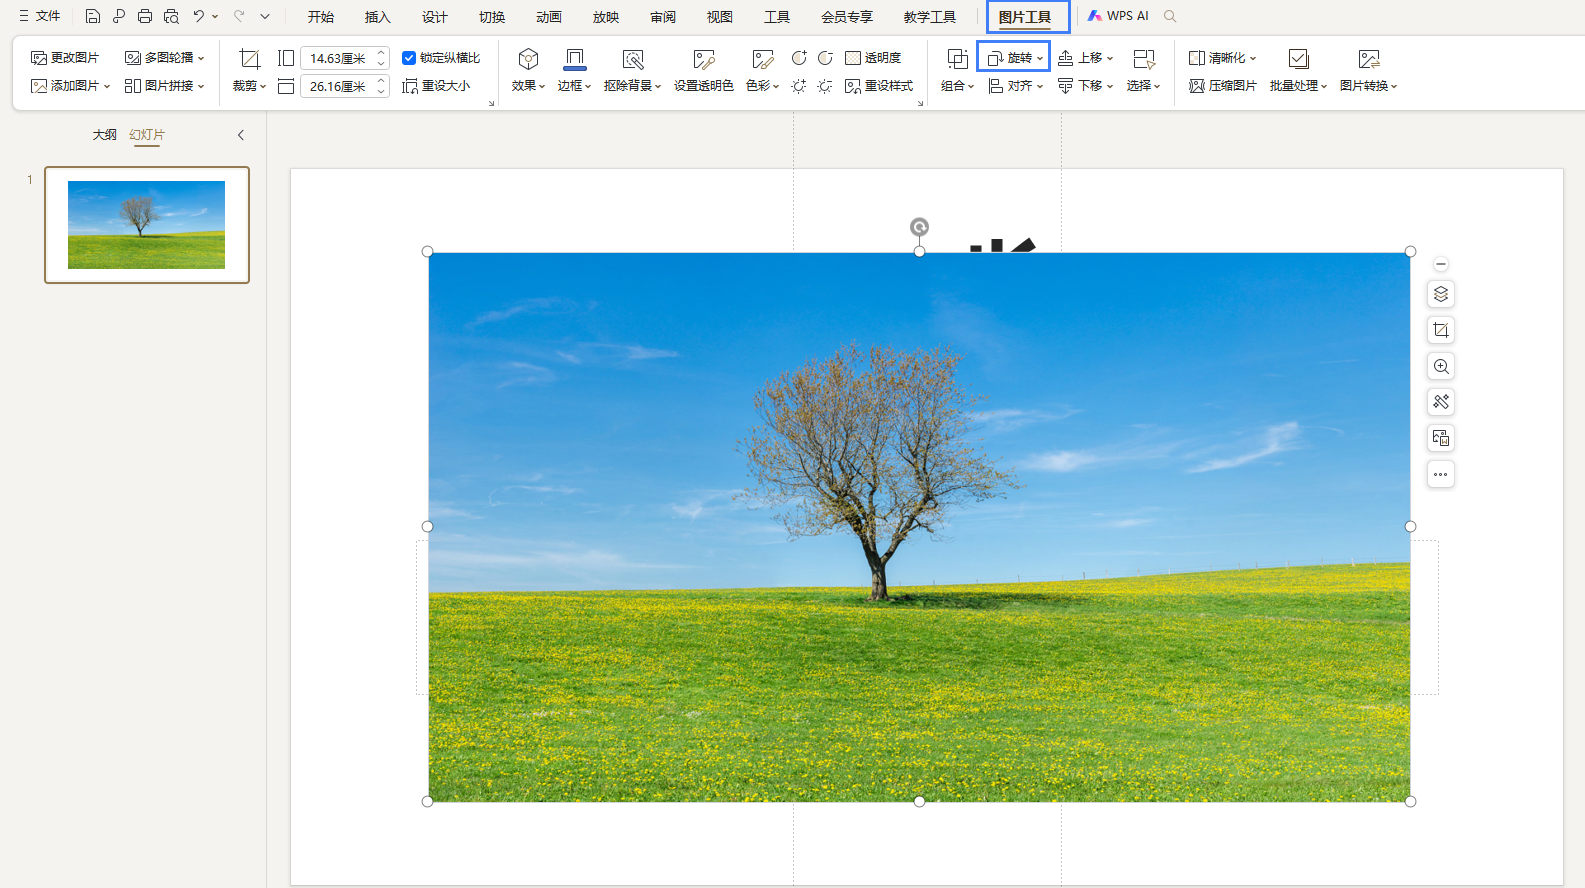Click the search magnifier near WPS AI
1585x888 pixels.
click(x=1170, y=16)
